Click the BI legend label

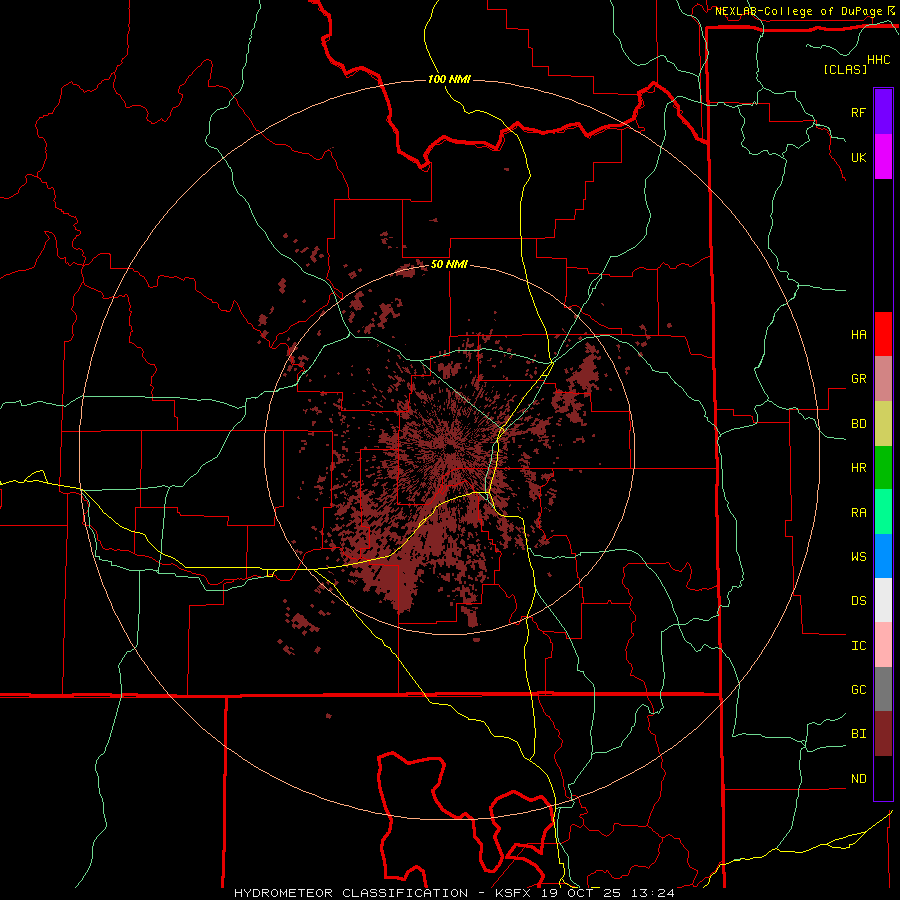click(858, 734)
